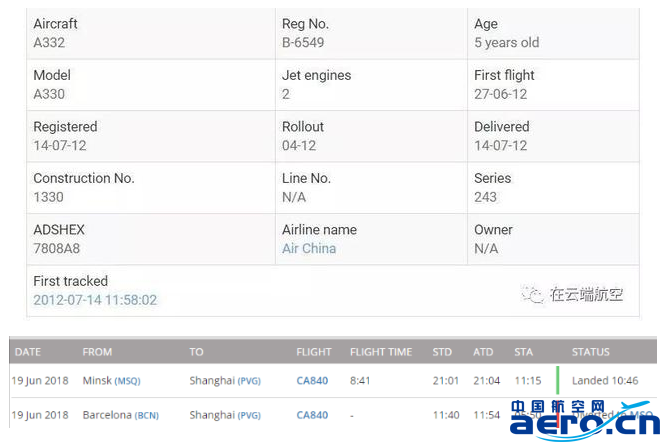Click the flight time 8:41
The width and height of the screenshot is (665, 447).
coord(360,380)
